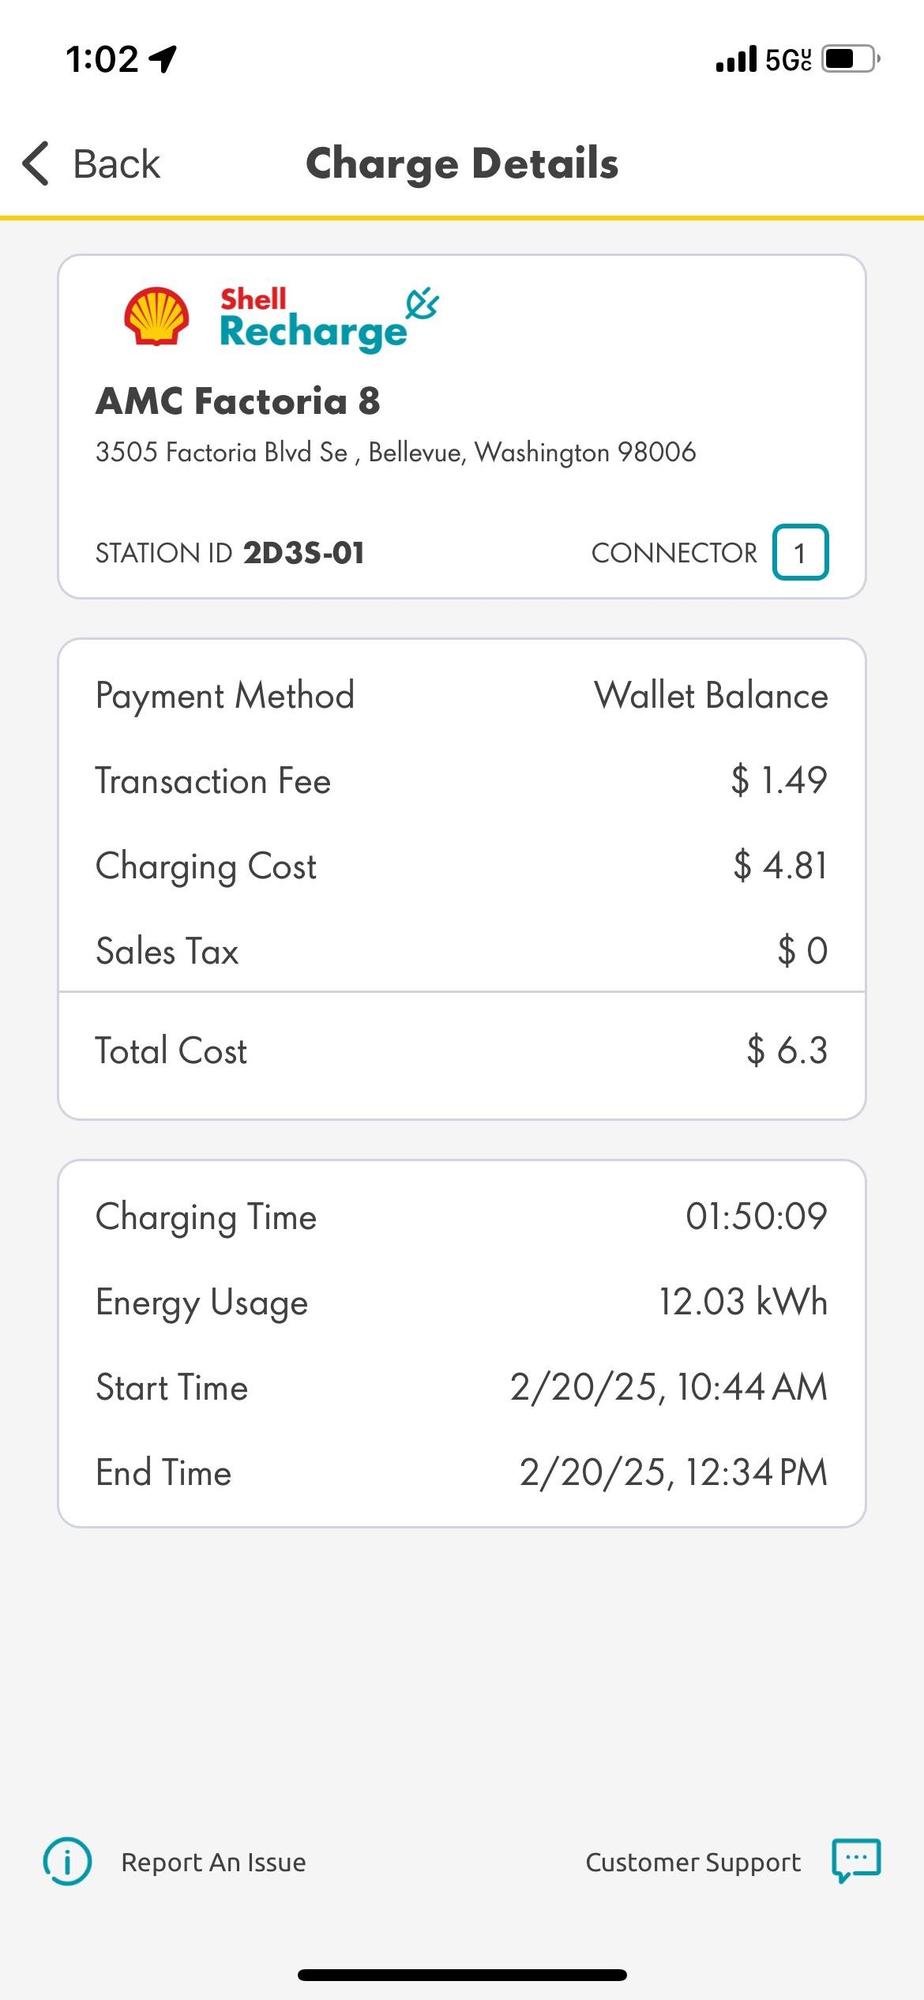The image size is (924, 2000).
Task: Tap the battery indicator icon
Action: click(x=850, y=60)
